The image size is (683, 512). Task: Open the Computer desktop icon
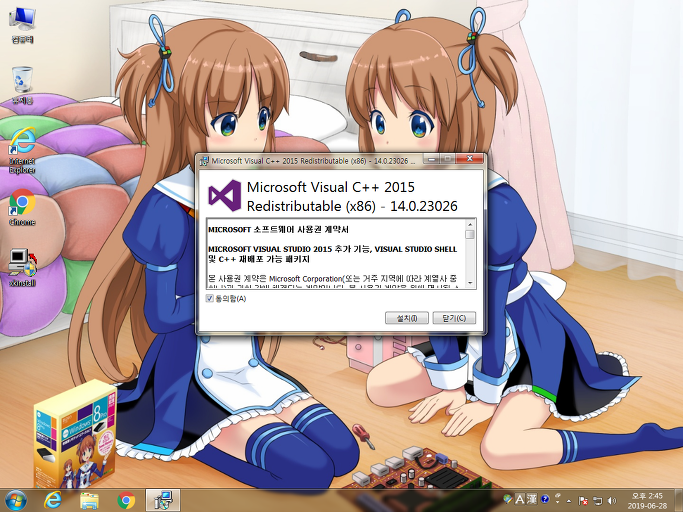pos(22,25)
